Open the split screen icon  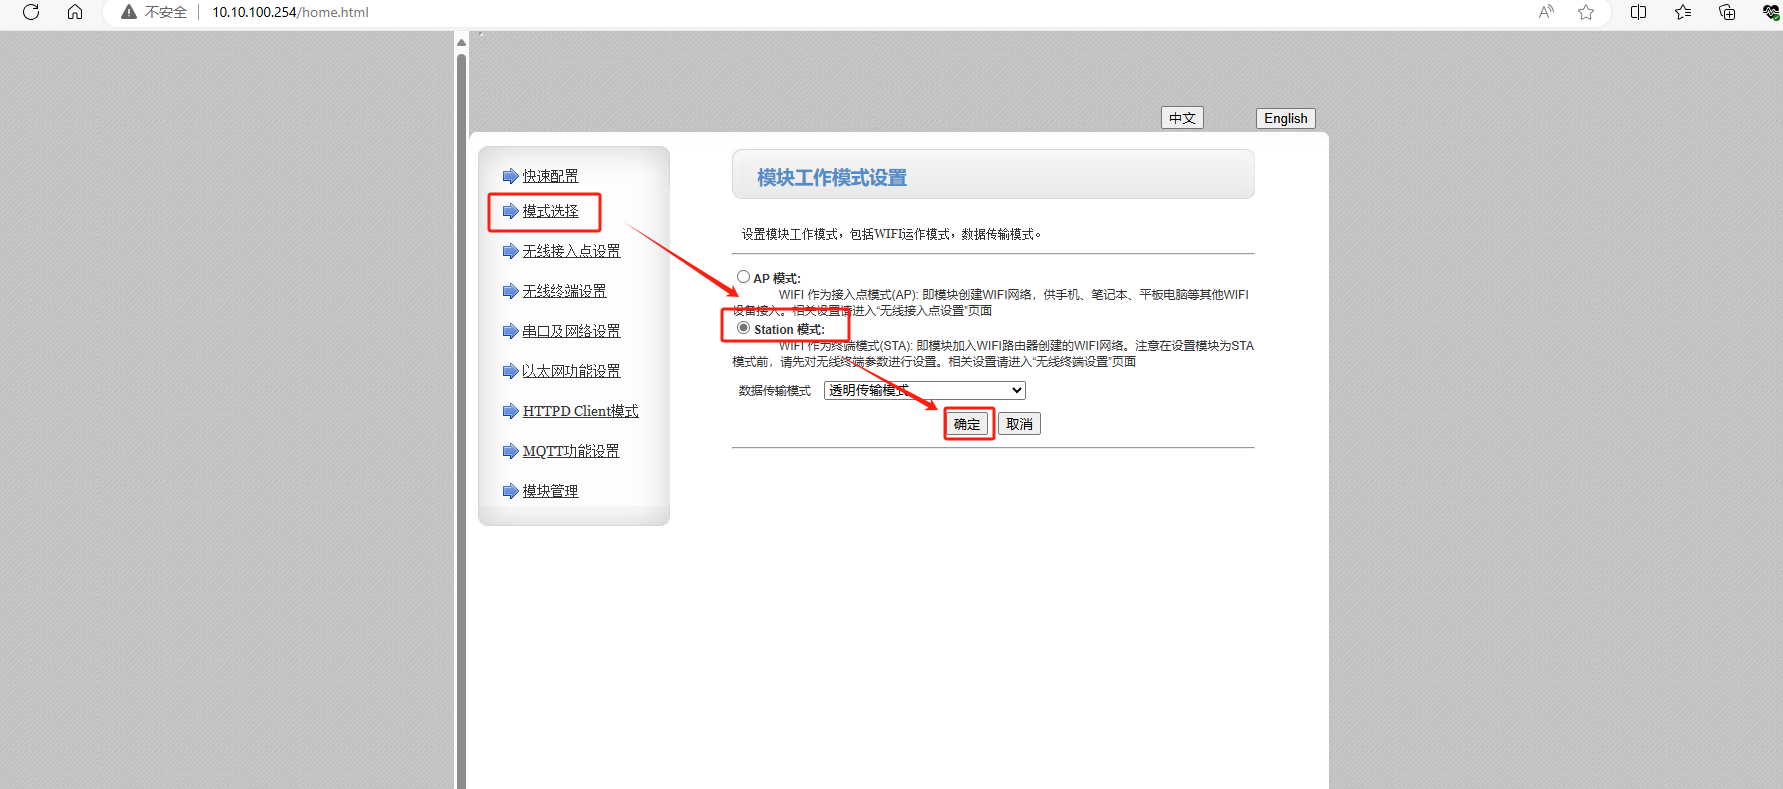[x=1638, y=12]
